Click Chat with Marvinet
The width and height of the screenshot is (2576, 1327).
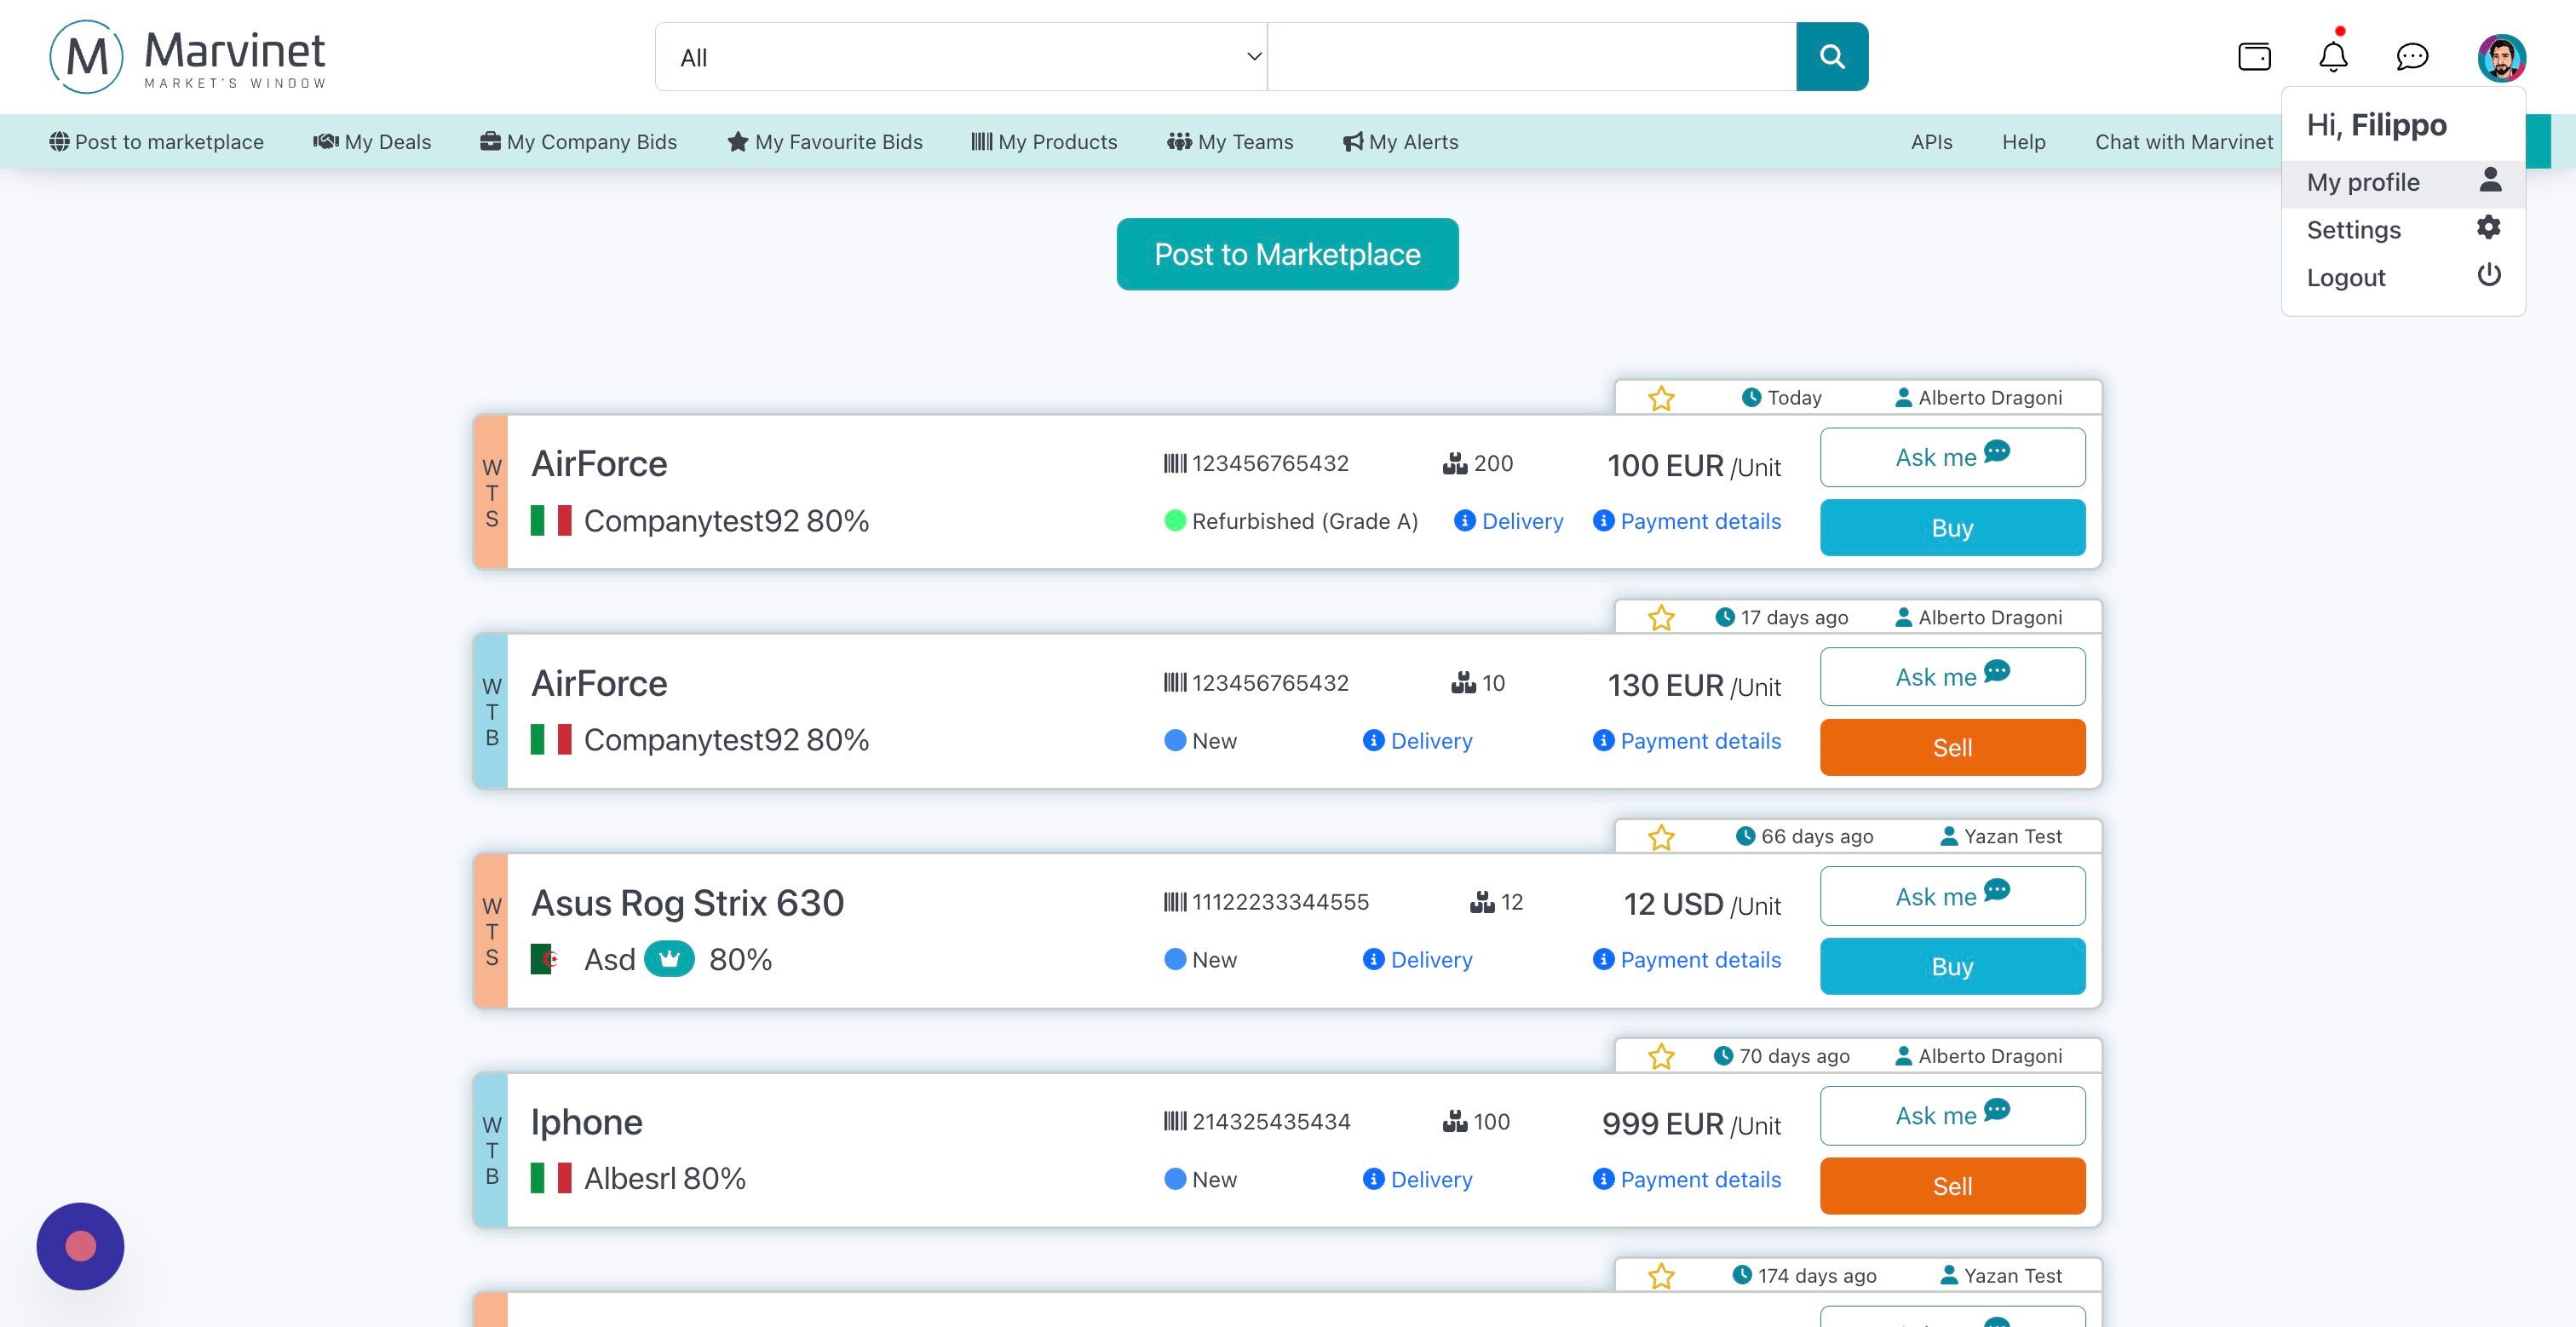click(x=2184, y=142)
